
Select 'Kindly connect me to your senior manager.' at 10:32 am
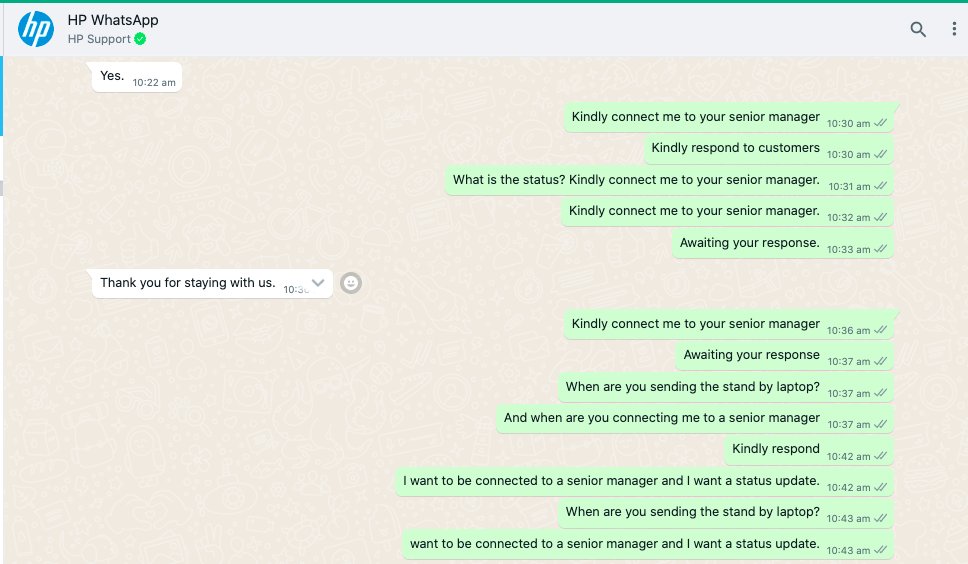pos(727,212)
